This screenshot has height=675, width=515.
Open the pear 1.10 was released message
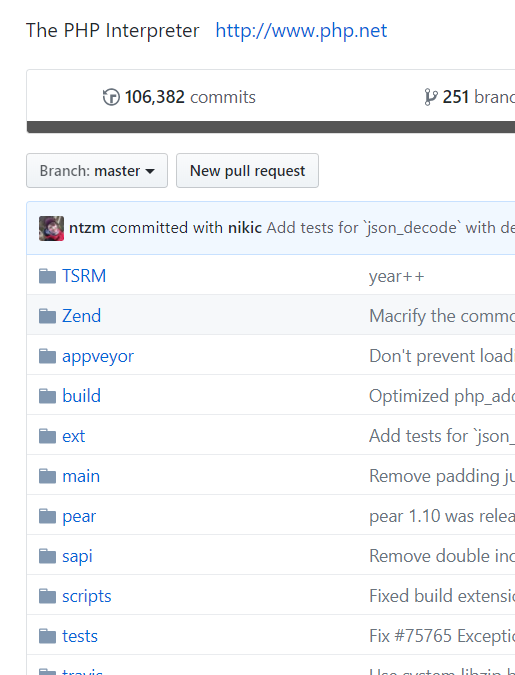click(x=442, y=516)
